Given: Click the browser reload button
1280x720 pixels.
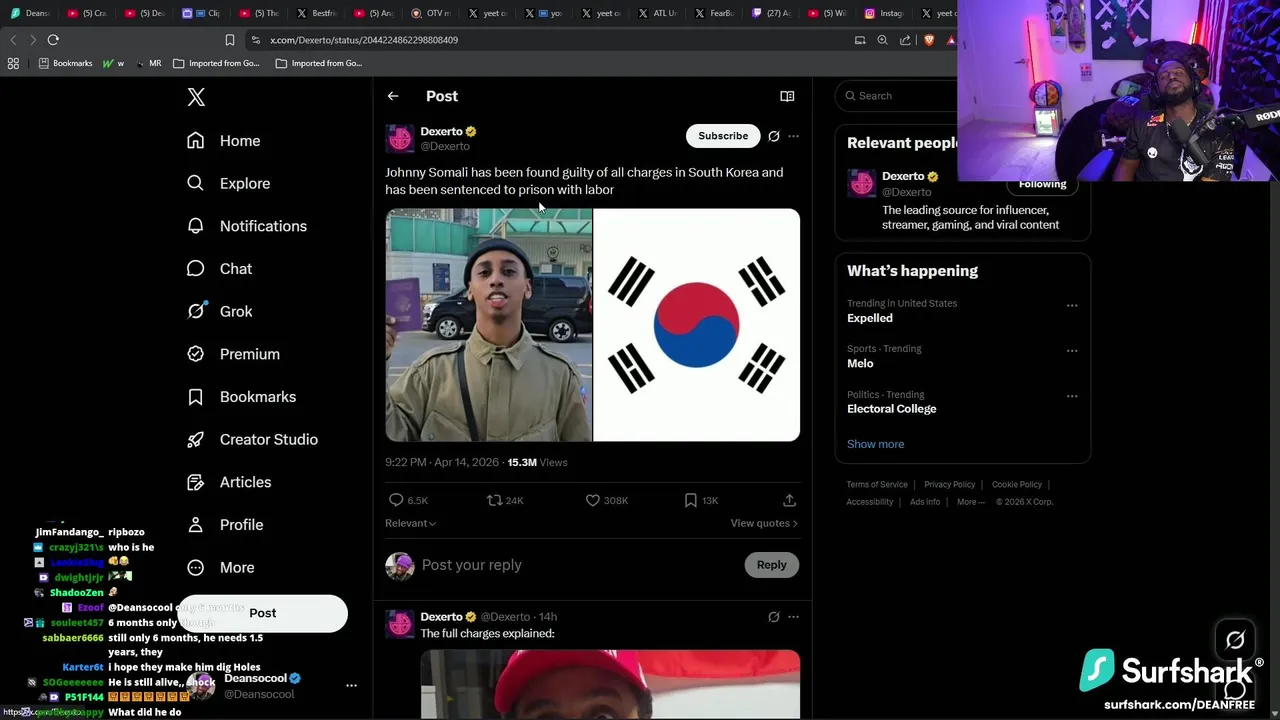Looking at the screenshot, I should tap(53, 40).
